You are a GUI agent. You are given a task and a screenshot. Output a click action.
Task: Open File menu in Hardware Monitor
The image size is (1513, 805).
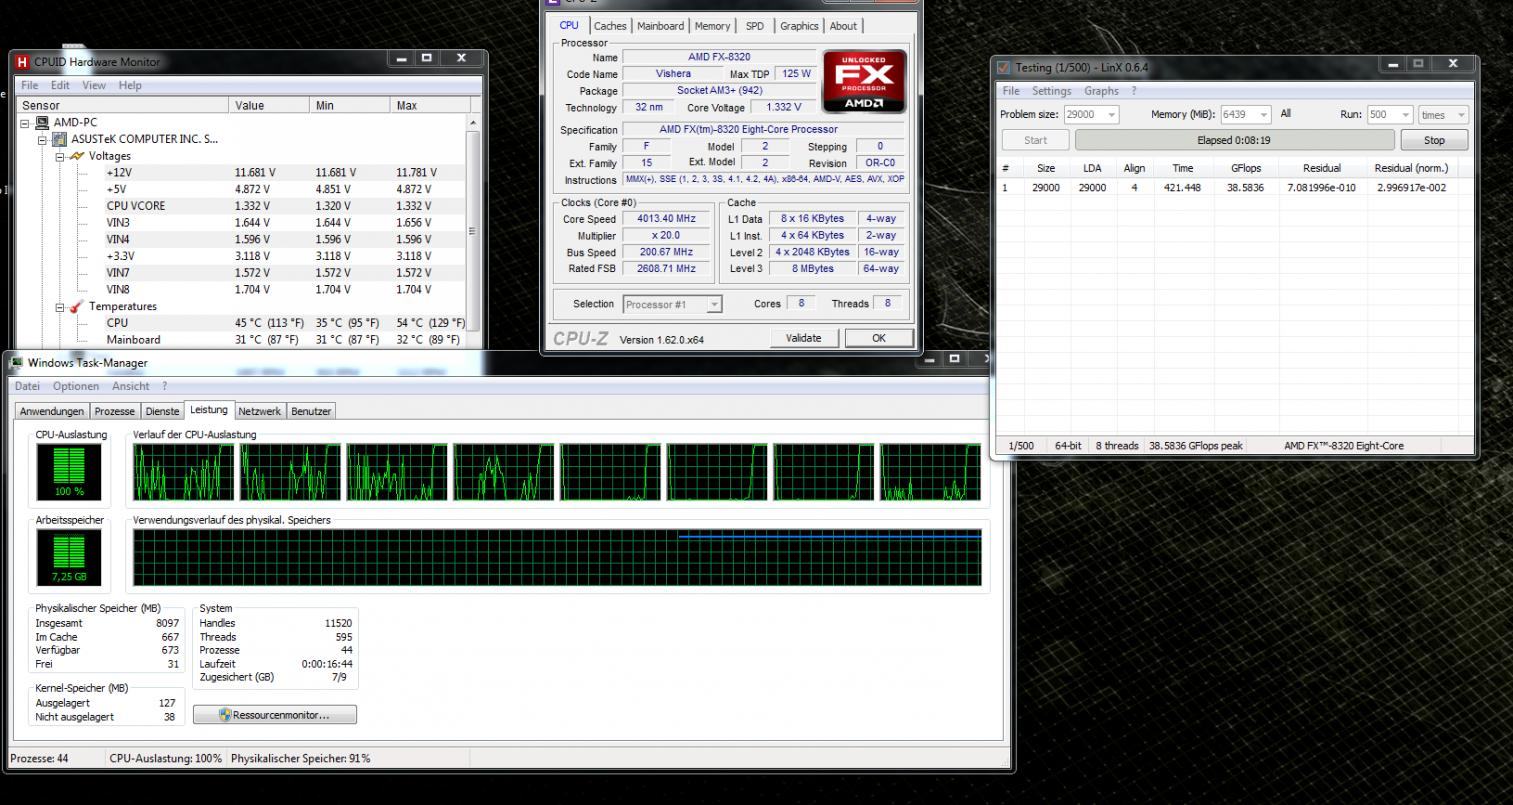tap(29, 85)
